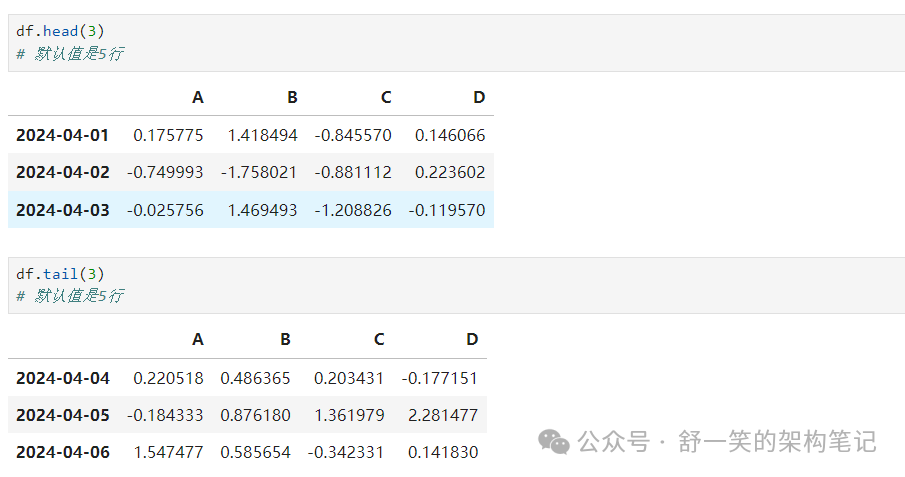Click the cell value 1.418494
Viewport: 905px width, 477px height.
(x=262, y=135)
